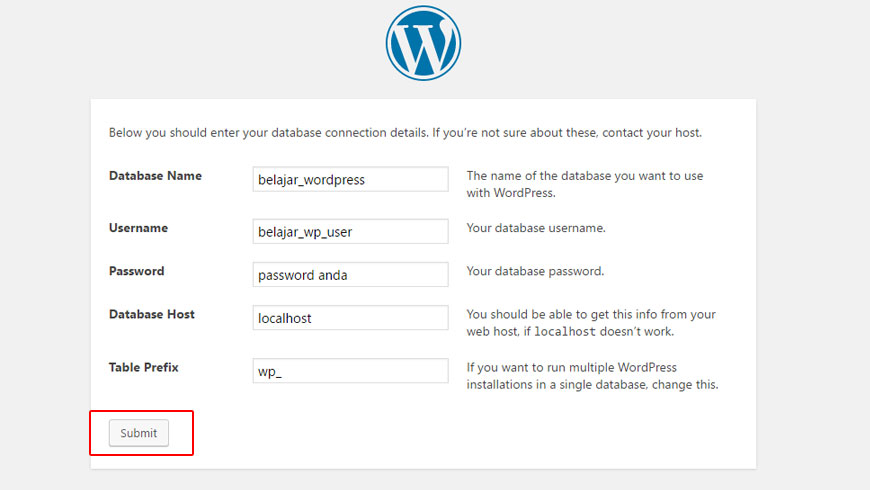Focus the Table Prefix field with wp_
The width and height of the screenshot is (870, 490).
click(350, 371)
